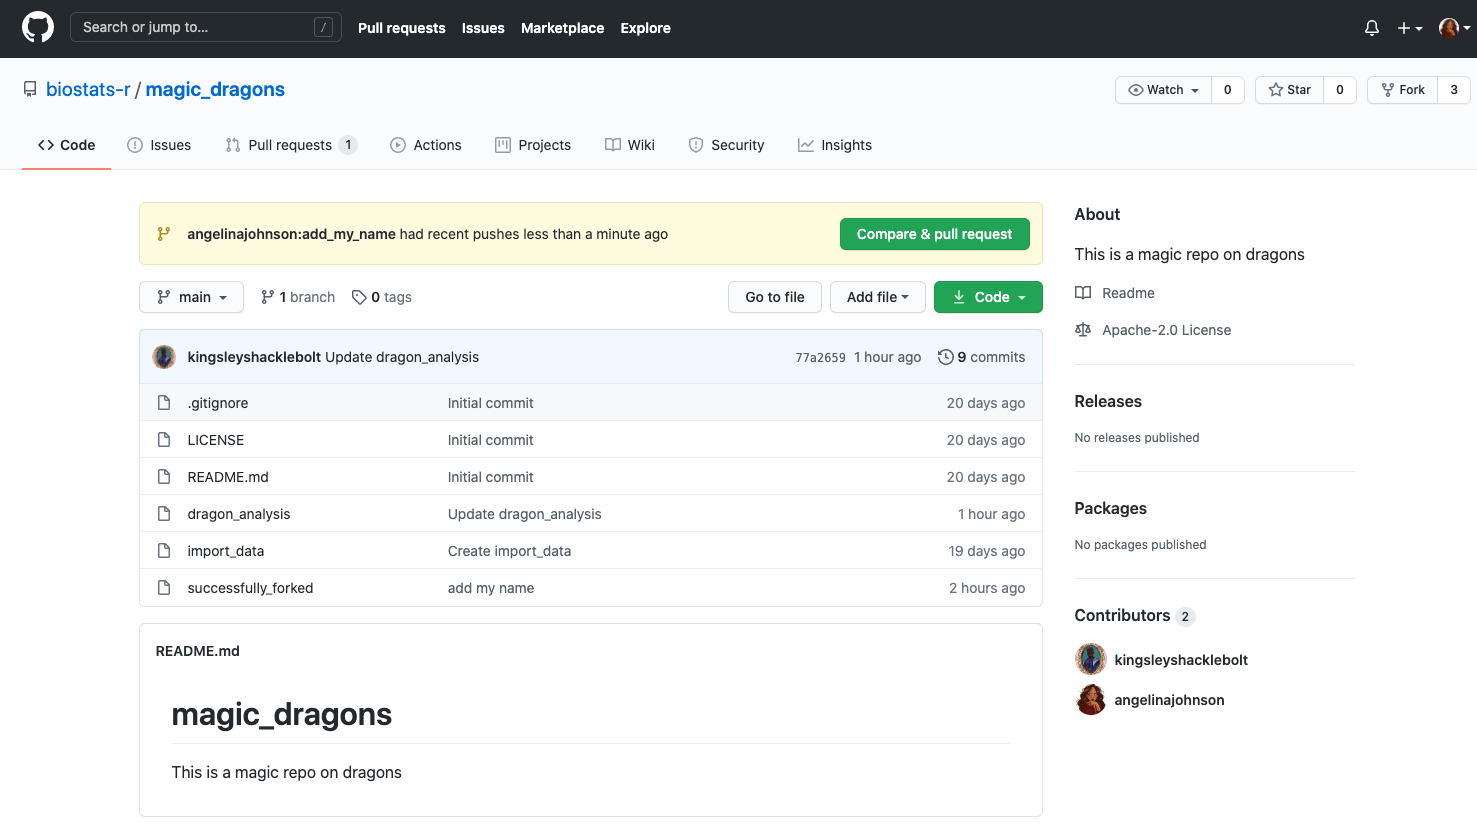Viewport: 1477px width, 839px height.
Task: Open the .gitignore file
Action: [218, 403]
